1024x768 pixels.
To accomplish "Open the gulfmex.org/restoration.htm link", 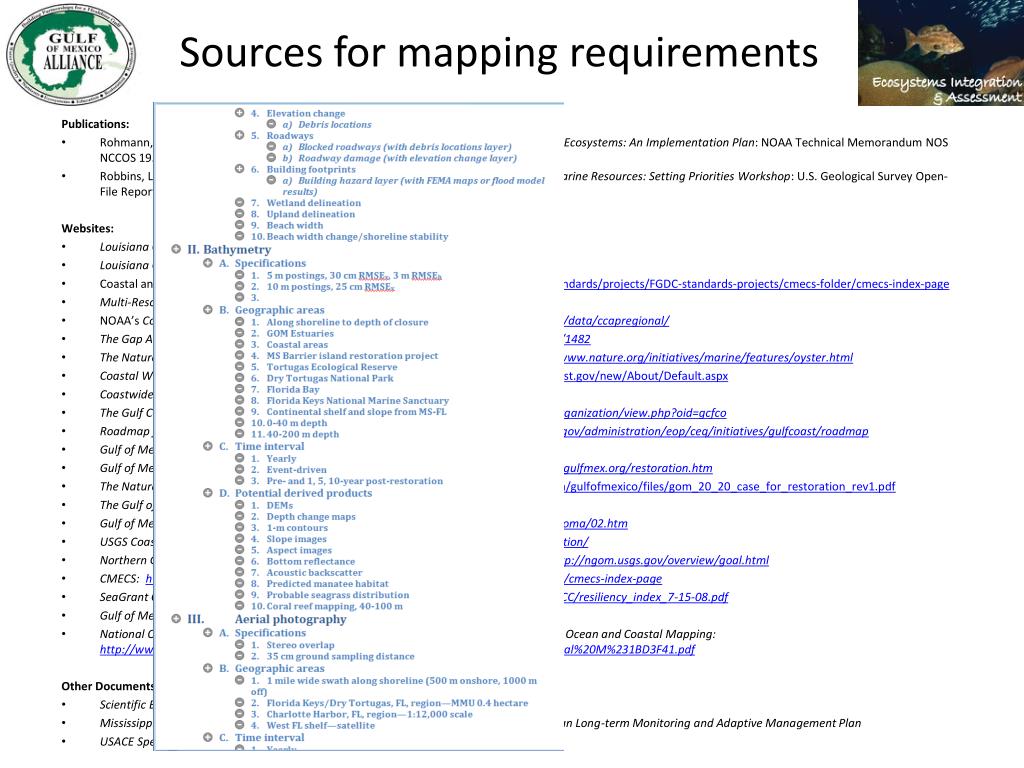I will tap(638, 468).
